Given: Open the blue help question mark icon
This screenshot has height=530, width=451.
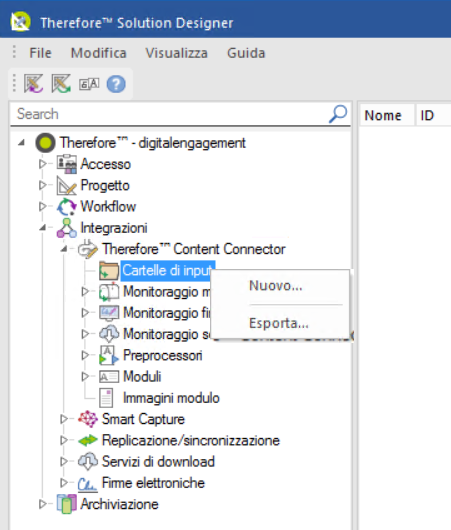Looking at the screenshot, I should pyautogui.click(x=116, y=84).
